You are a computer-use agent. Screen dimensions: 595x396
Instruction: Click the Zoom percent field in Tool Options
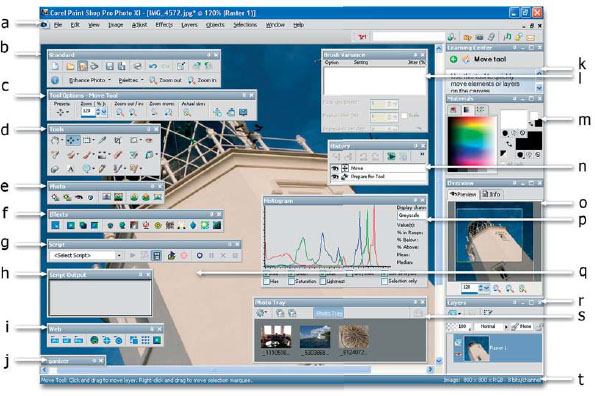pos(88,112)
